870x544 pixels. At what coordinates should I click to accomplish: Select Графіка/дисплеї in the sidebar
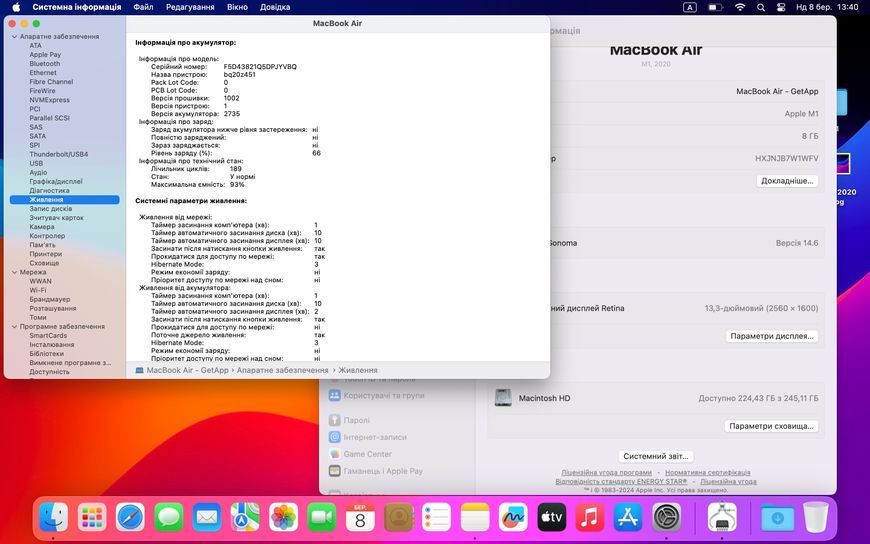tap(56, 182)
